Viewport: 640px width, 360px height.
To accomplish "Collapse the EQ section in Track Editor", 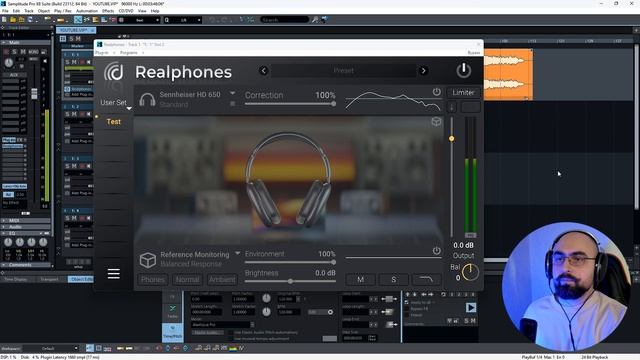I will pos(25,233).
